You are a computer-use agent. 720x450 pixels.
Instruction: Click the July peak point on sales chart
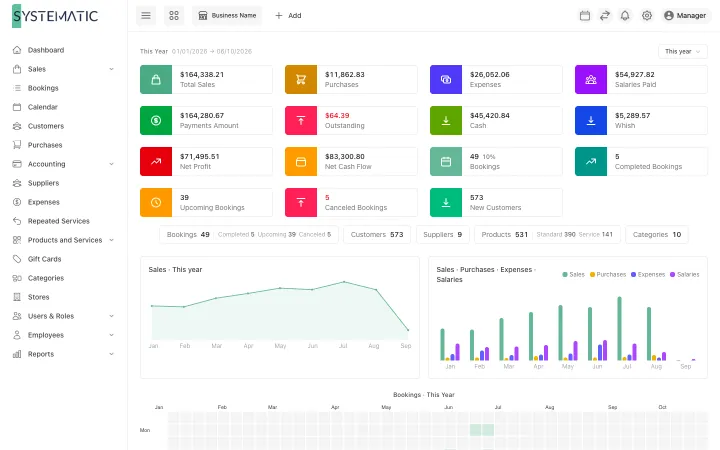tap(344, 282)
